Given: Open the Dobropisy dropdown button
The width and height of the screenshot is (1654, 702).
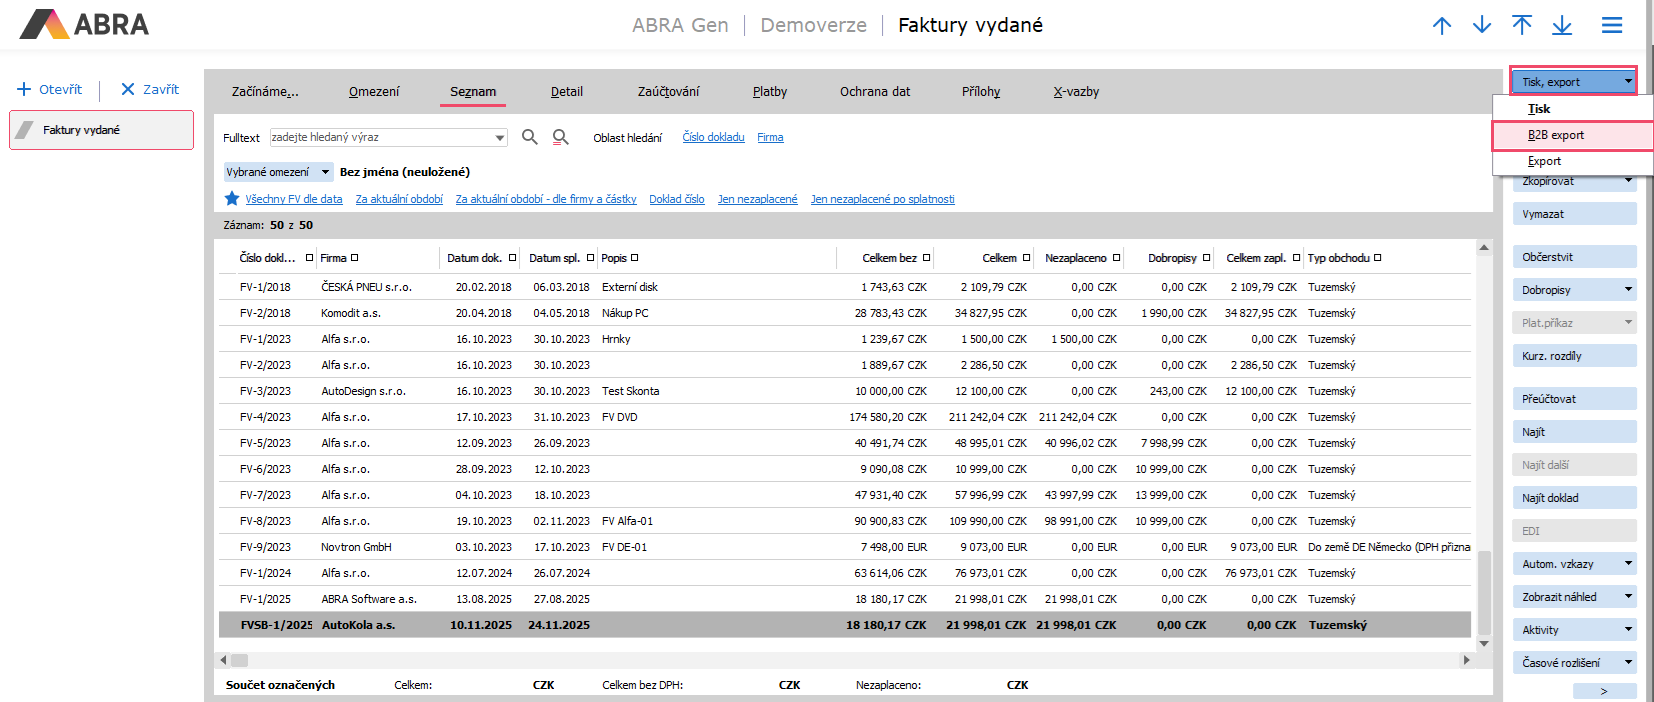Looking at the screenshot, I should pos(1574,290).
